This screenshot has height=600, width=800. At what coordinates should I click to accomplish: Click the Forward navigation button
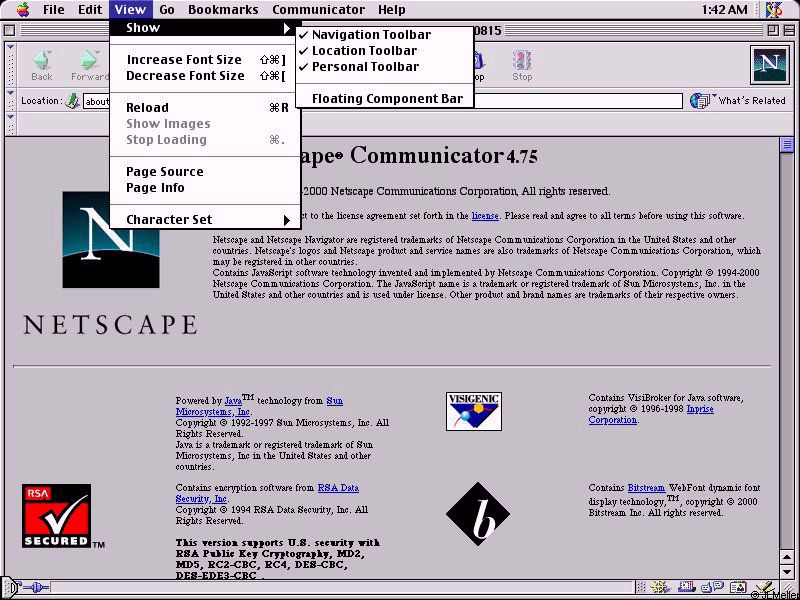[x=90, y=65]
